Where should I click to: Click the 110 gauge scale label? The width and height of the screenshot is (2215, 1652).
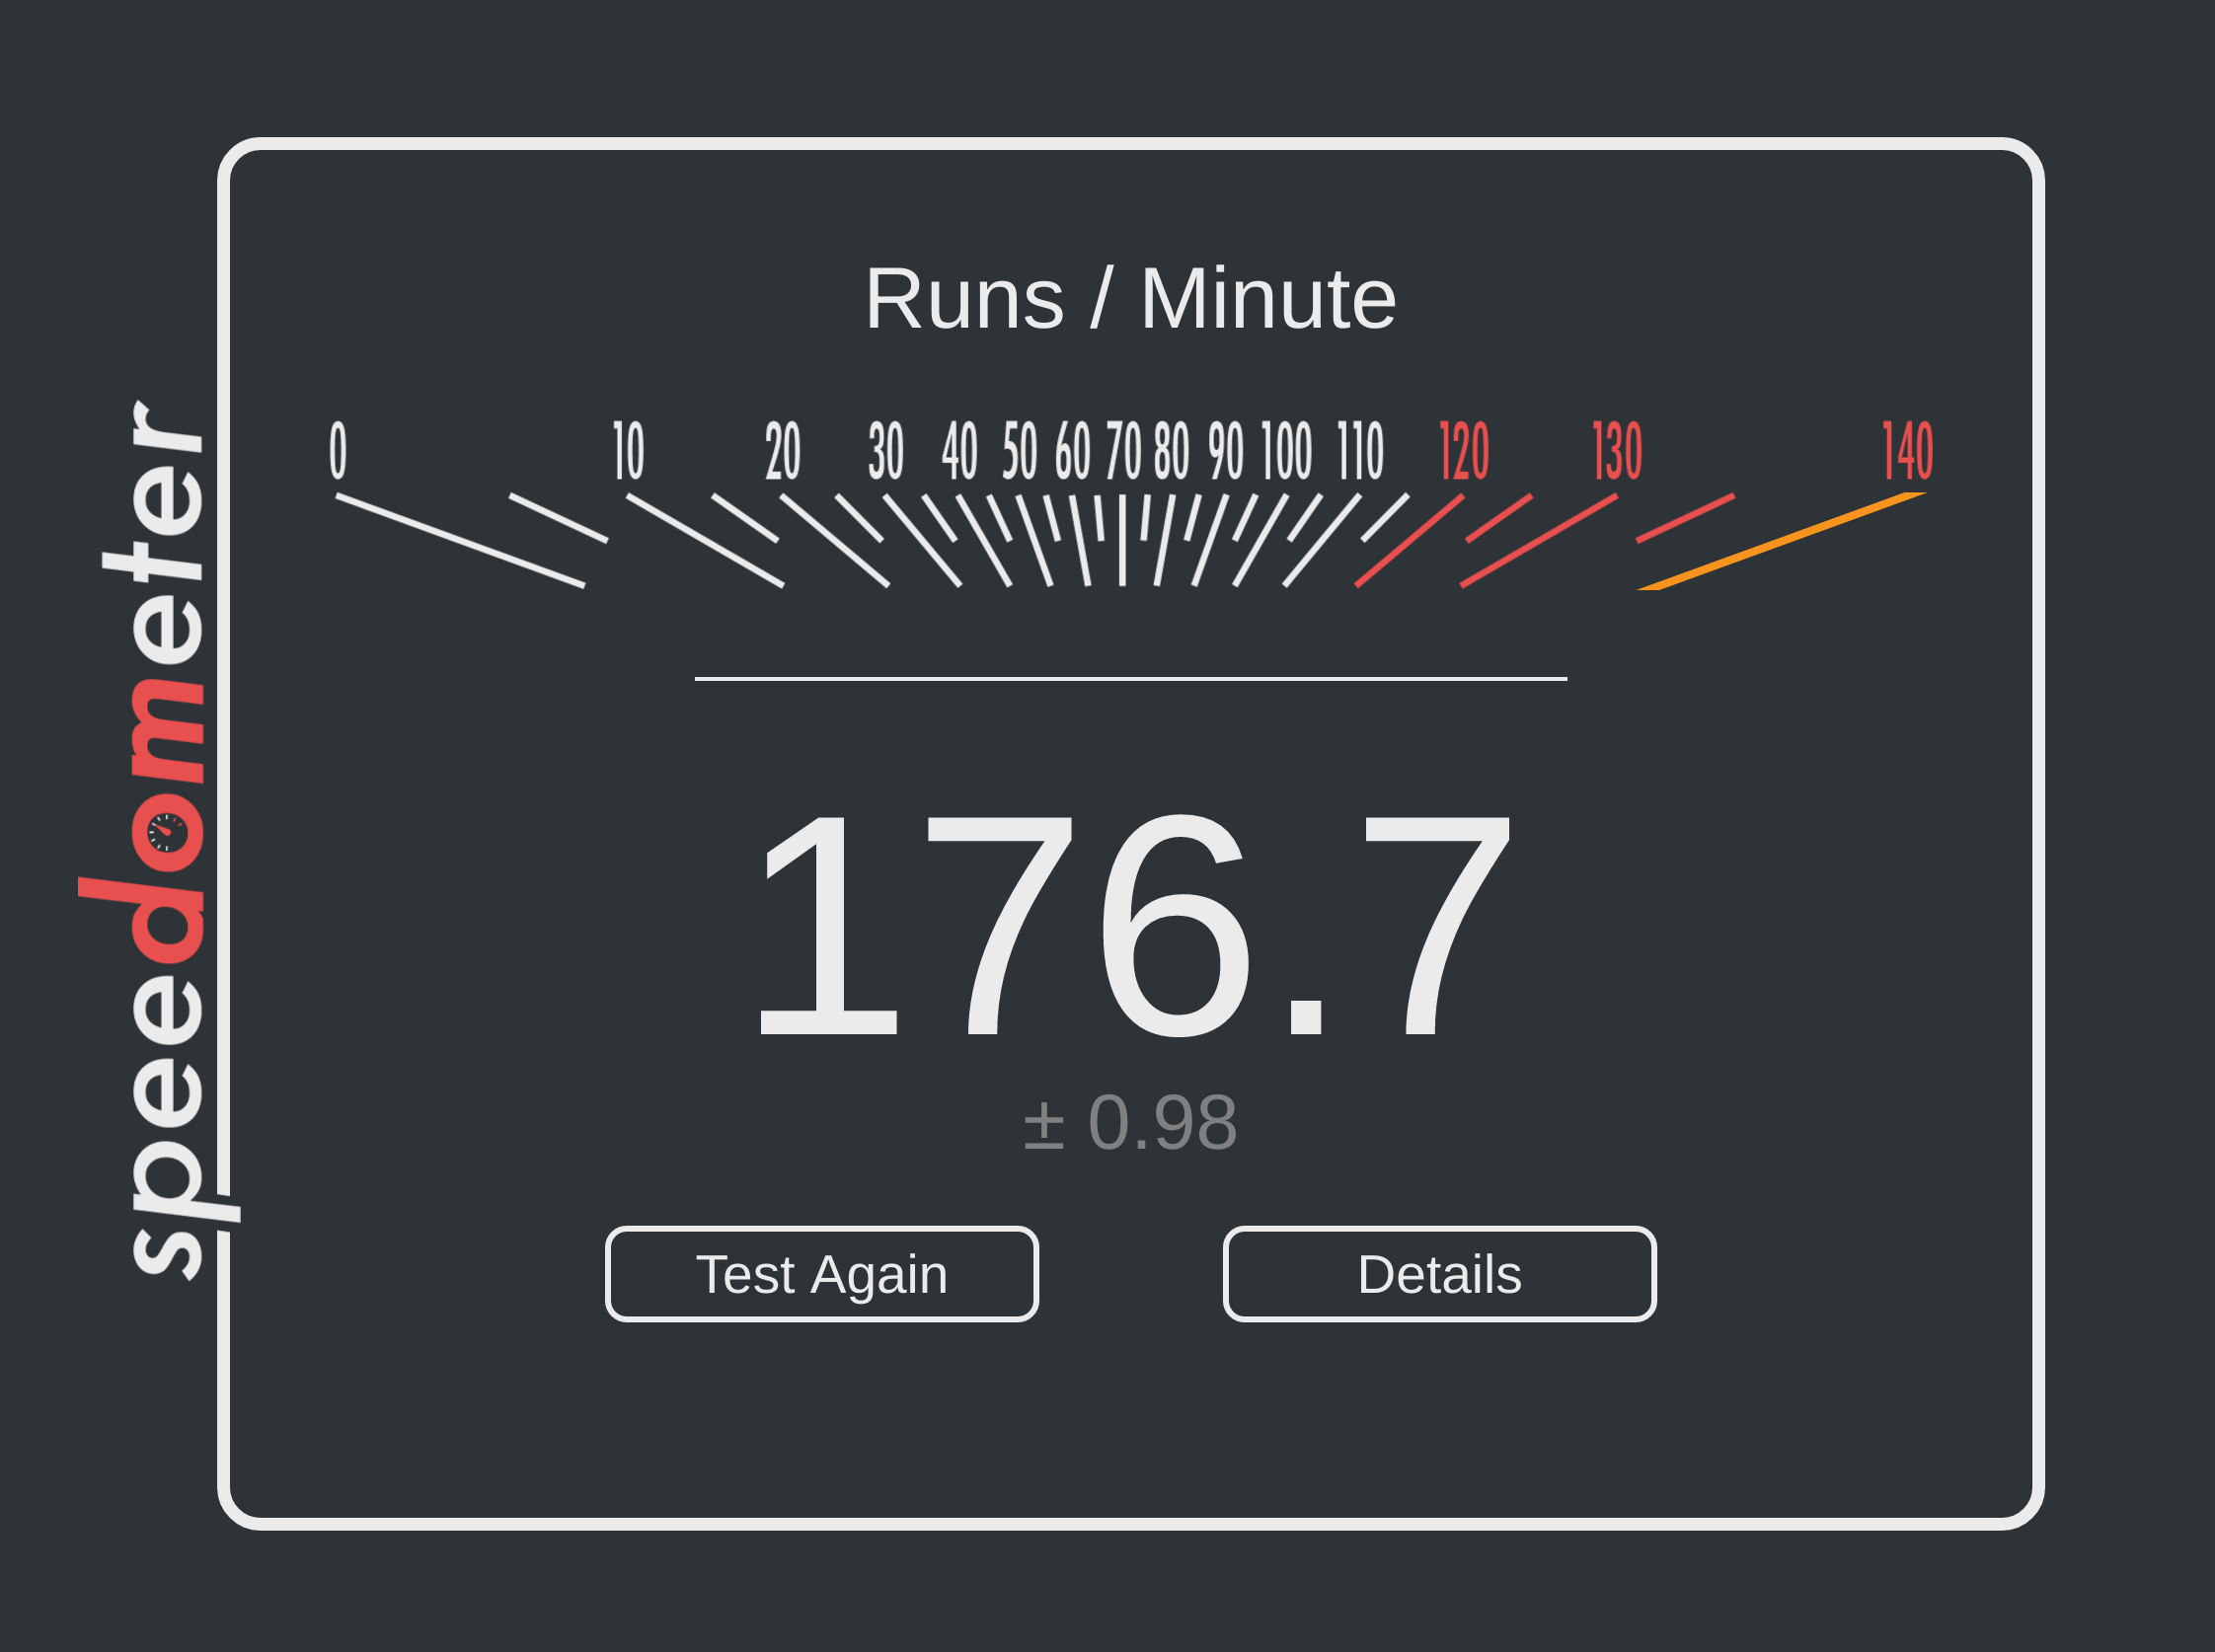tap(1361, 451)
